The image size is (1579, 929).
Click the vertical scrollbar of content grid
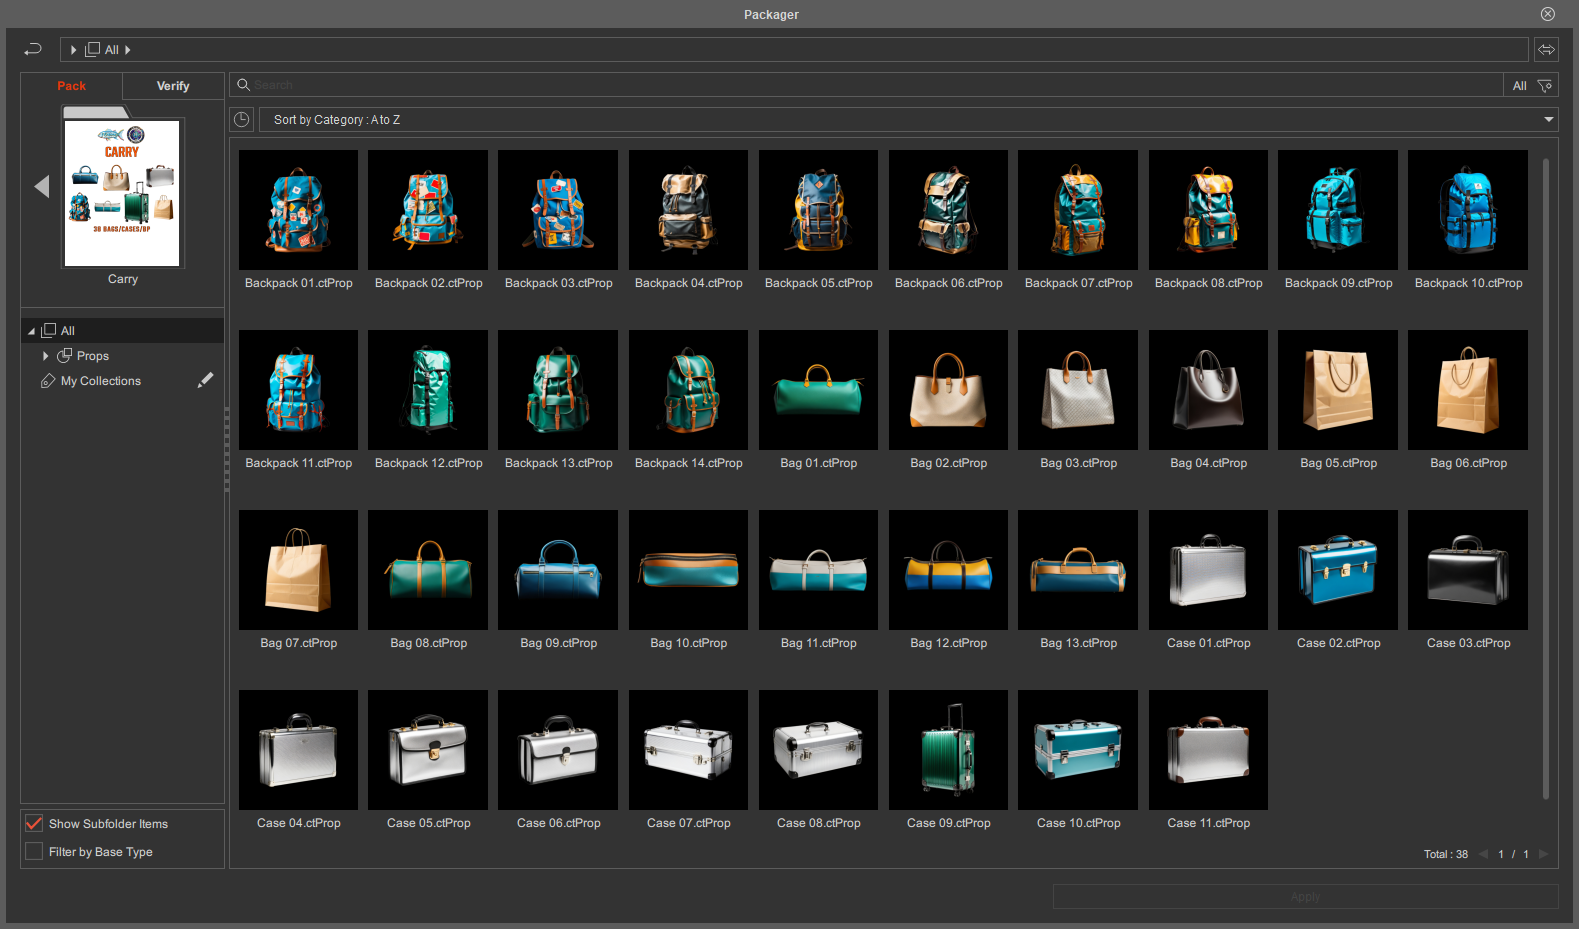tap(1546, 479)
